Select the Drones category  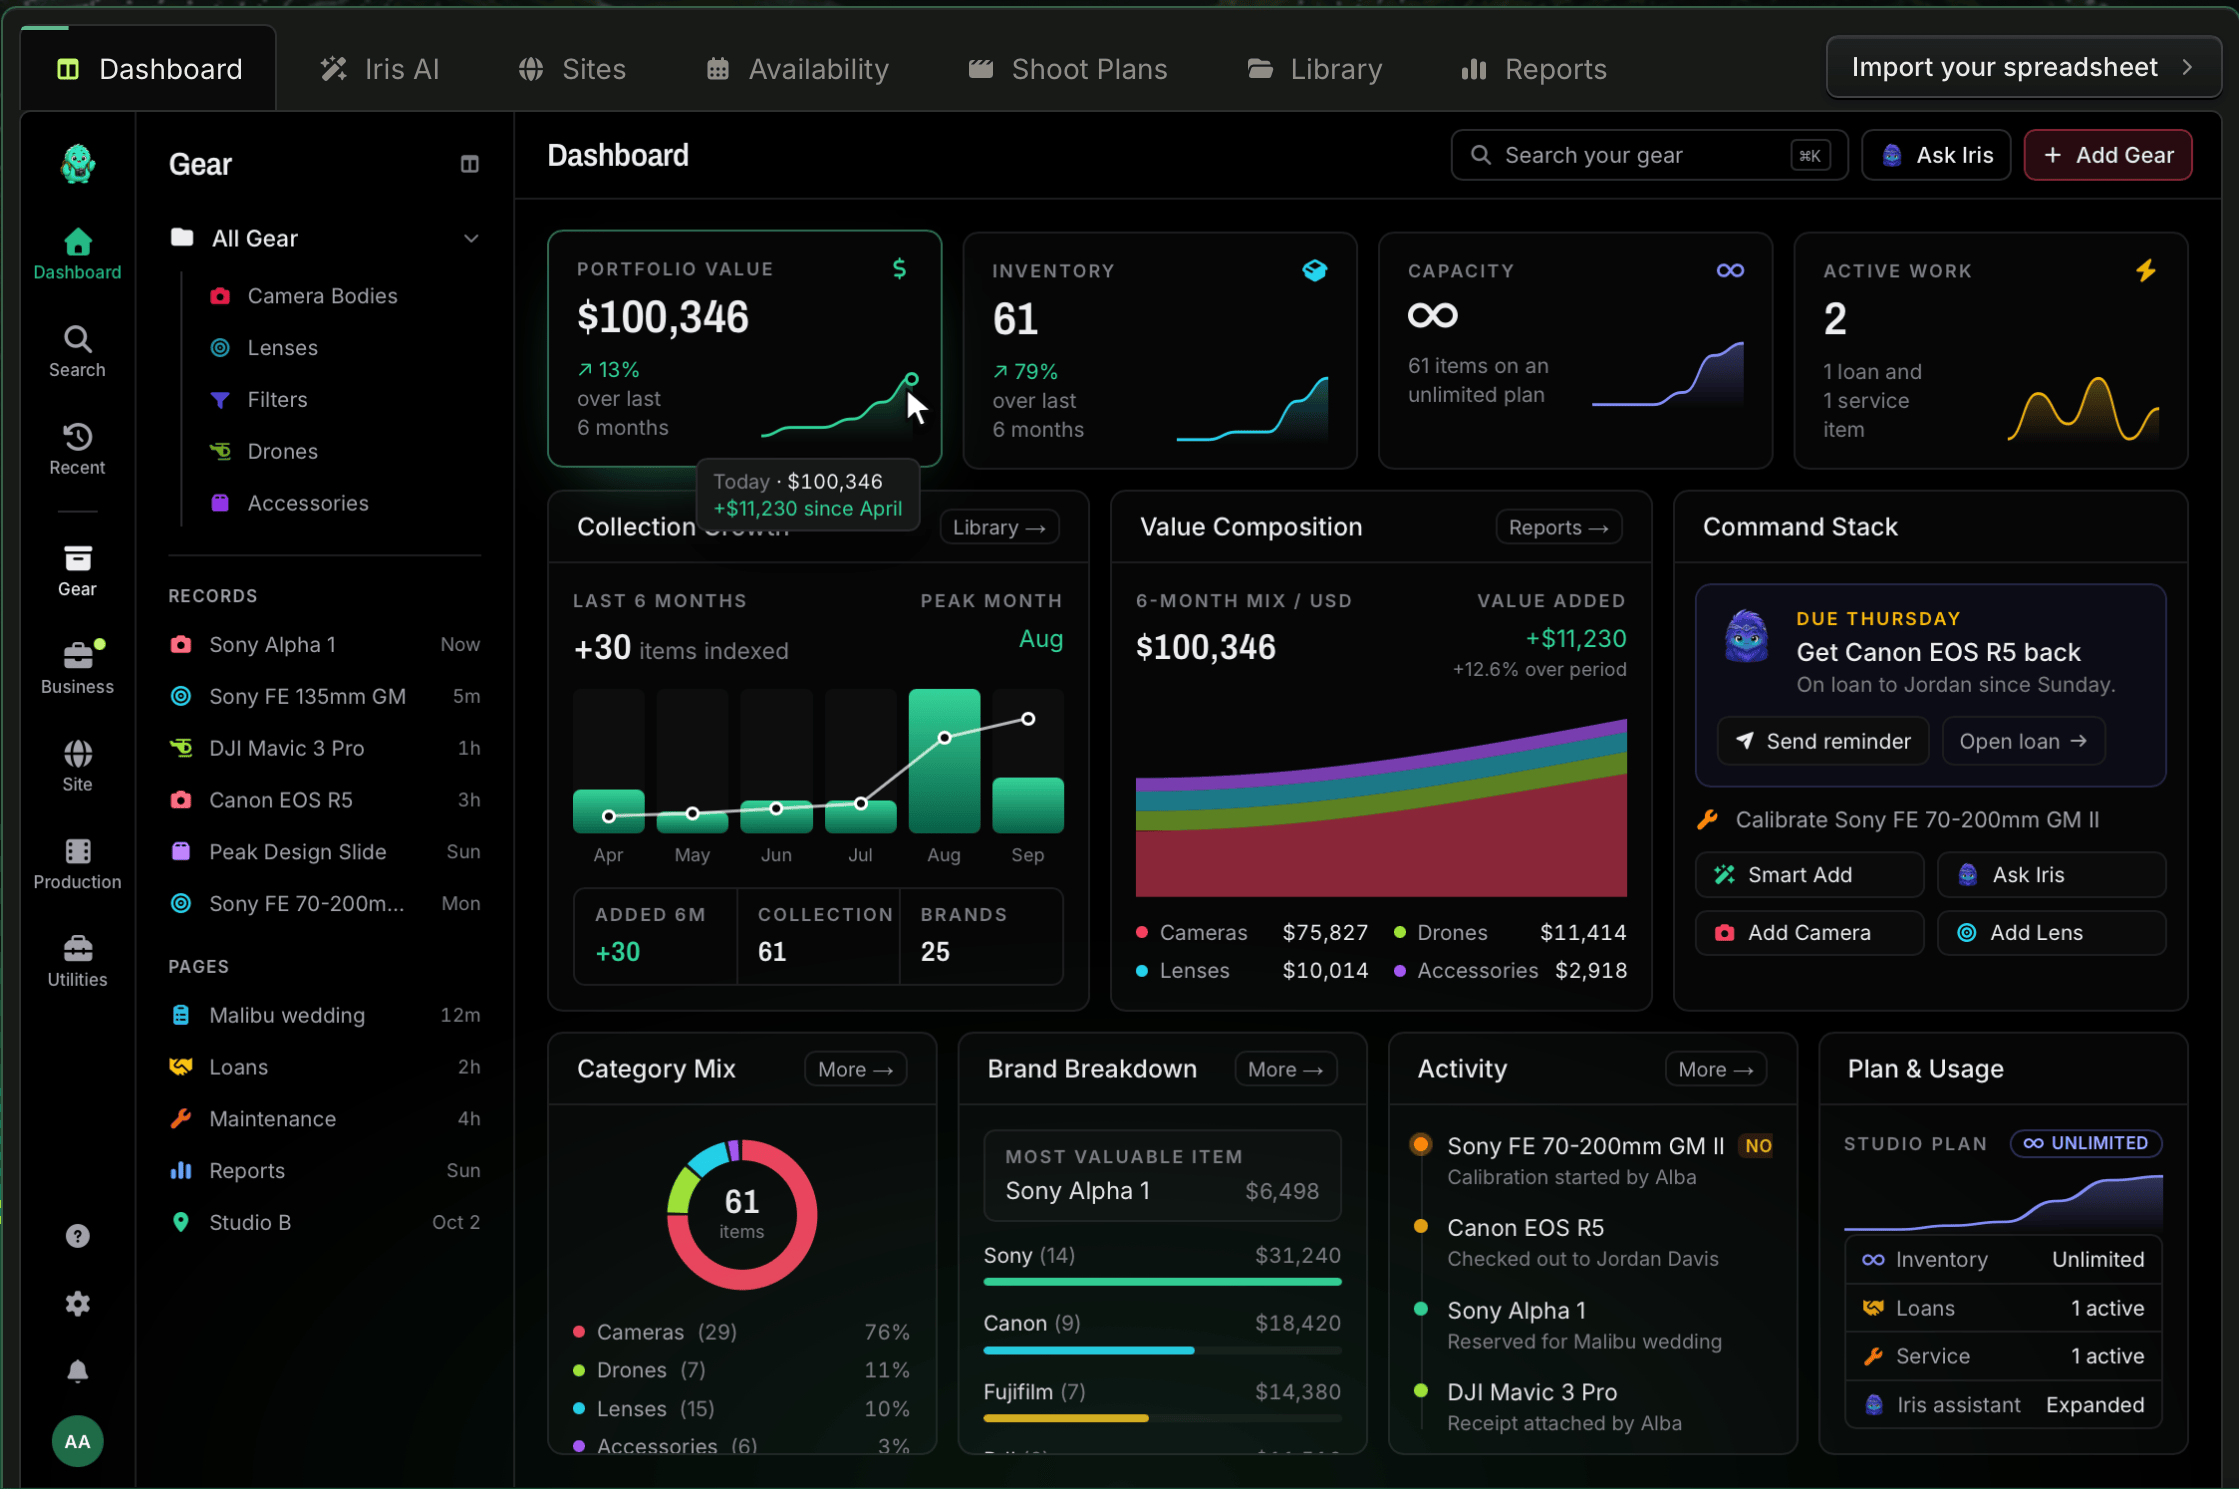pos(264,451)
